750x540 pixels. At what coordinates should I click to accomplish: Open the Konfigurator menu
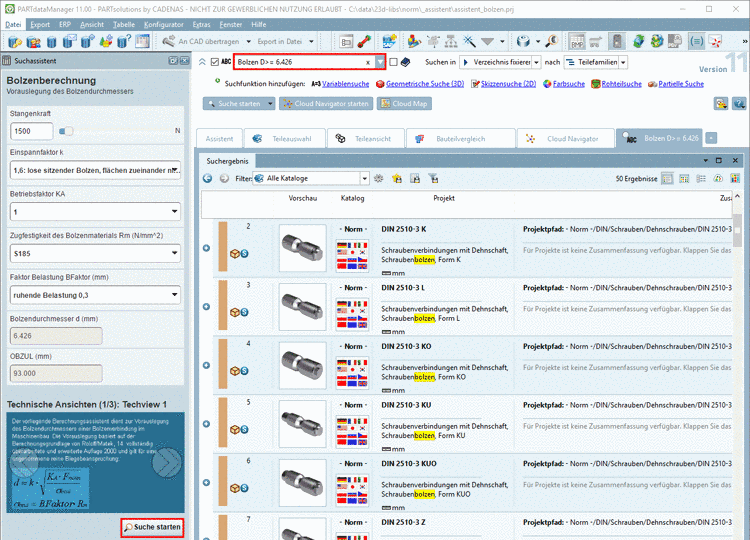coord(164,23)
